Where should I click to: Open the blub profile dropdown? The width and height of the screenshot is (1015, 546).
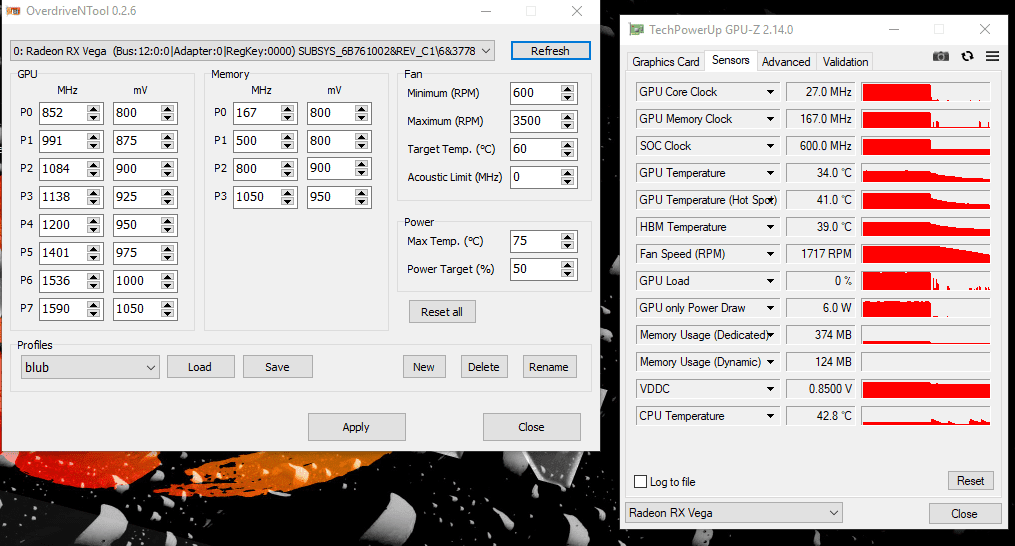tap(90, 367)
